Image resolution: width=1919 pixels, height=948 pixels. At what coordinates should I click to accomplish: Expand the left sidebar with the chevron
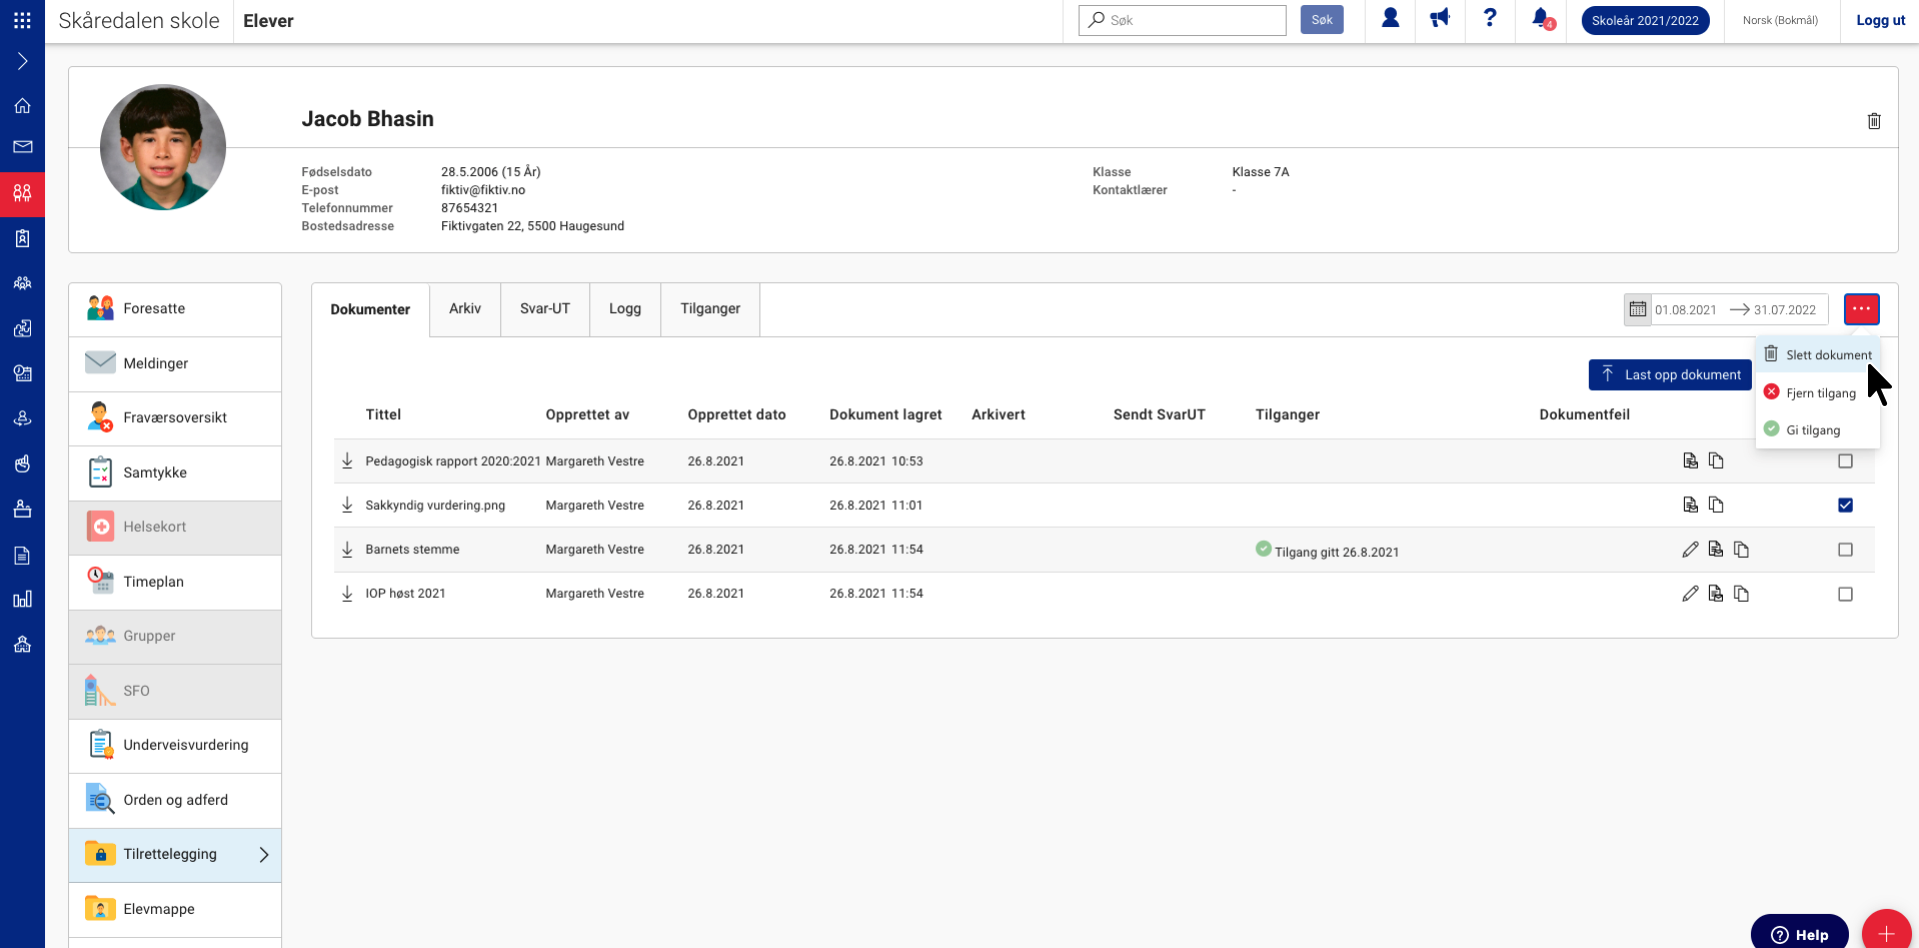pos(22,61)
